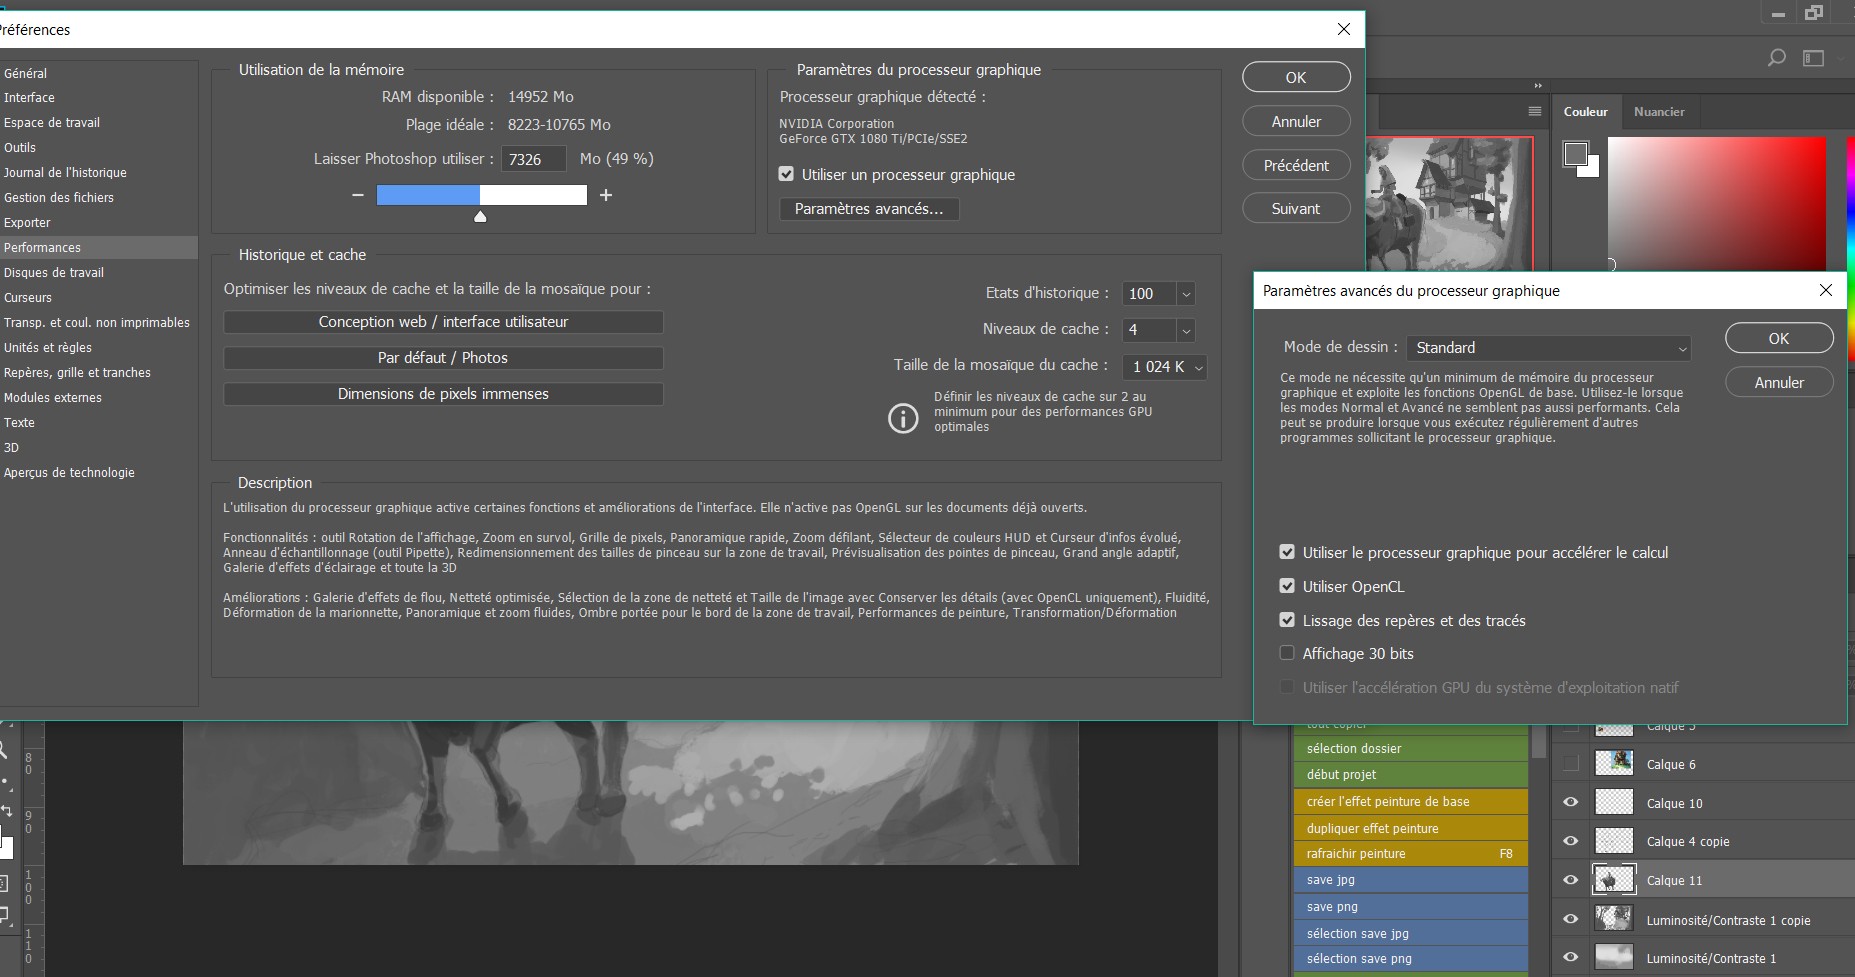
Task: Select Disques de travail in preferences list
Action: 54,272
